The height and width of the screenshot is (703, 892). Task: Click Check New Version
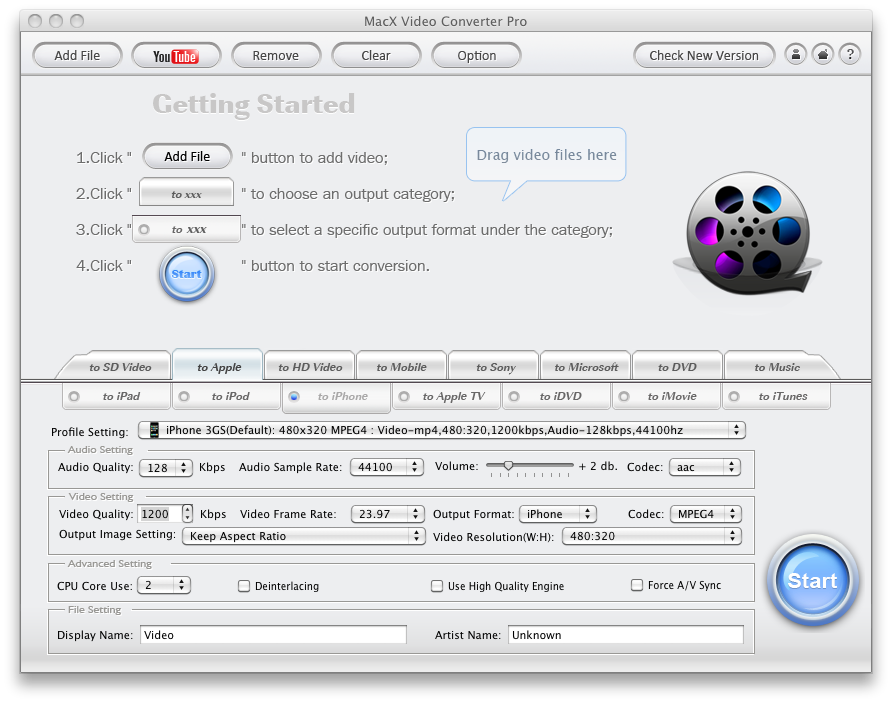[704, 56]
